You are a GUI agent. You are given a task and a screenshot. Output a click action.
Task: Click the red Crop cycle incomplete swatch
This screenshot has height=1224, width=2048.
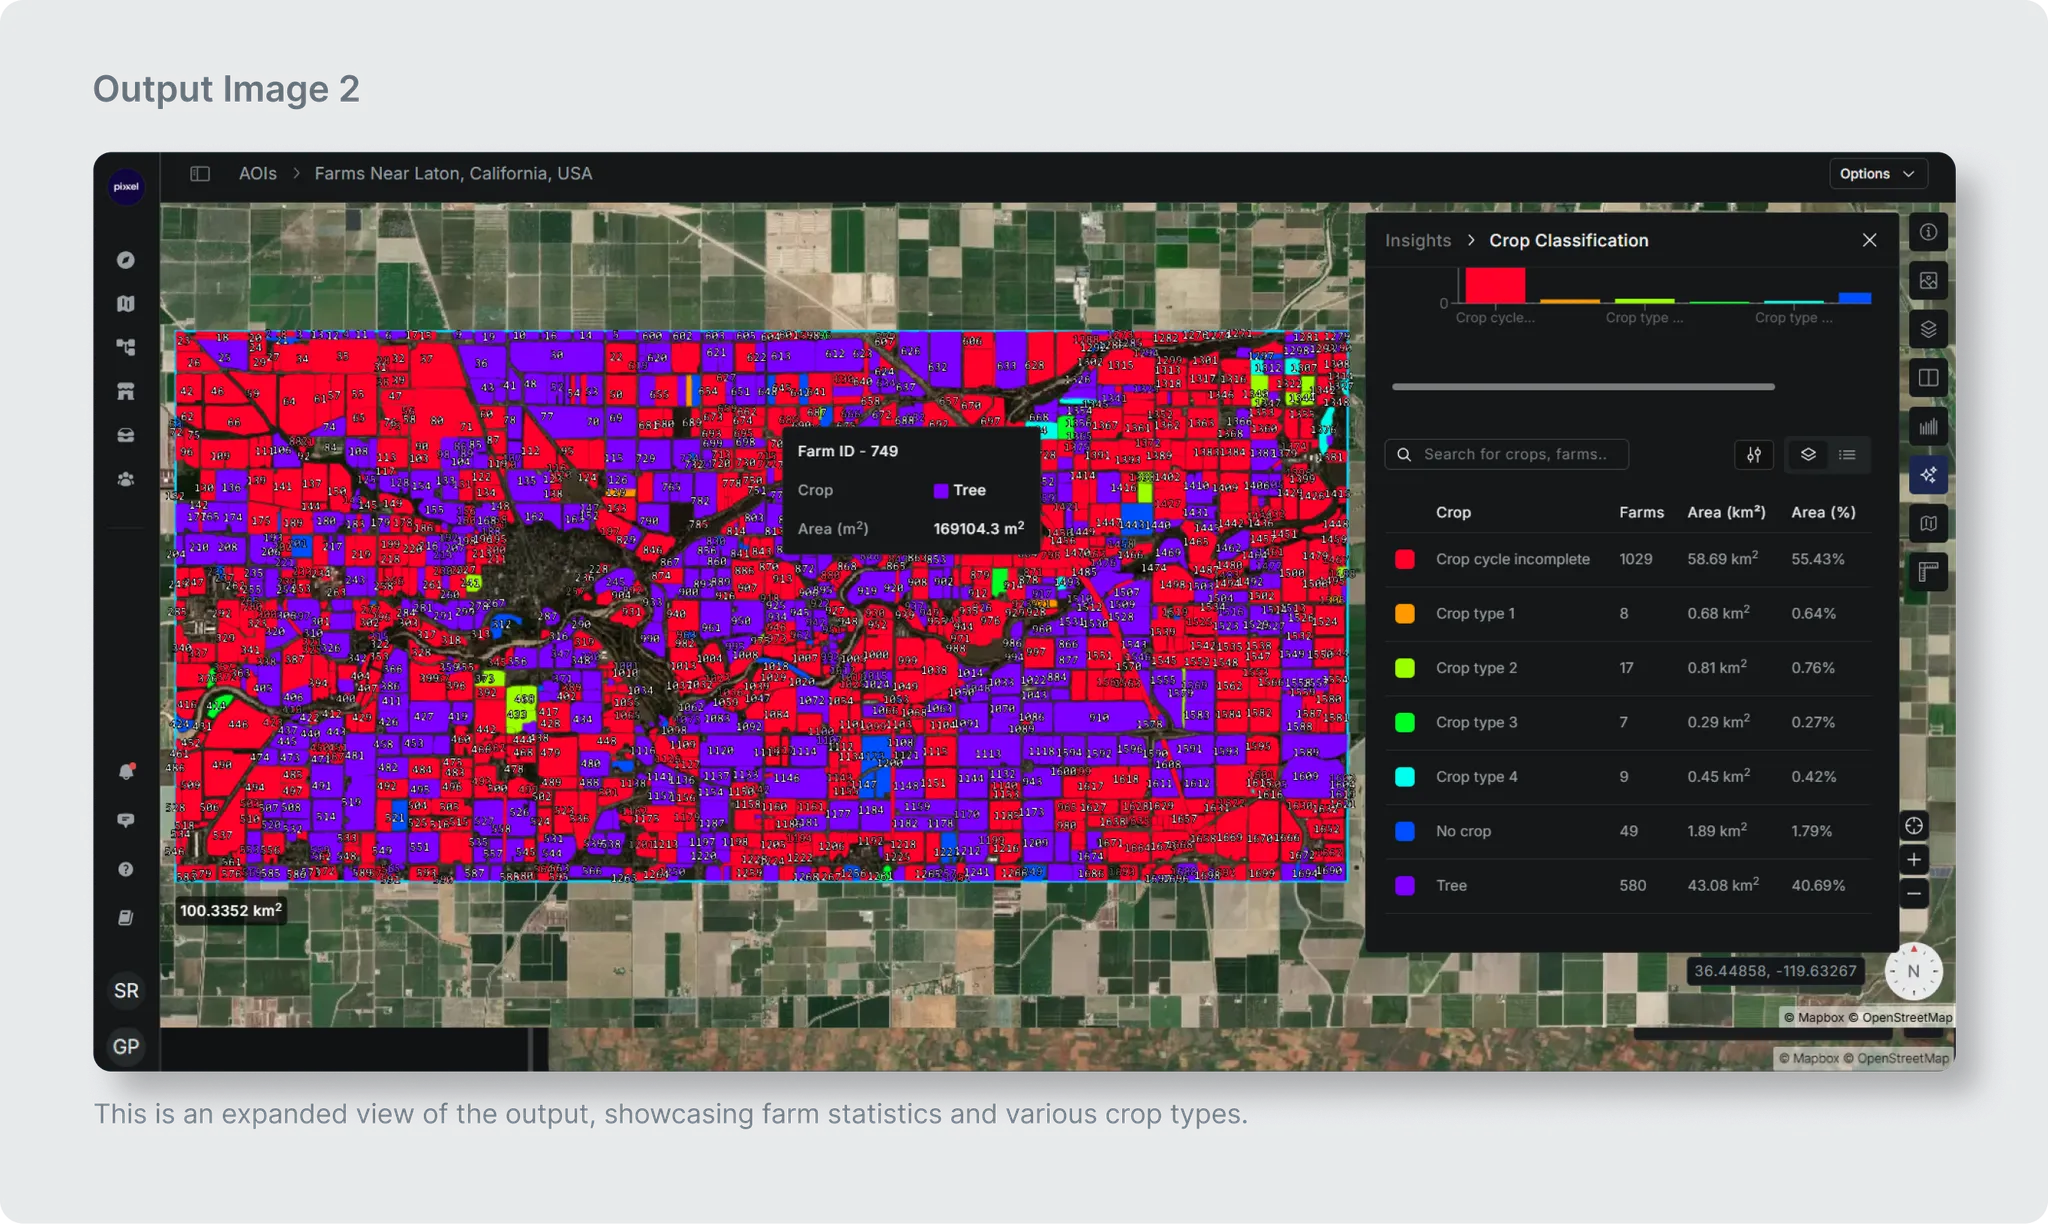click(1404, 560)
